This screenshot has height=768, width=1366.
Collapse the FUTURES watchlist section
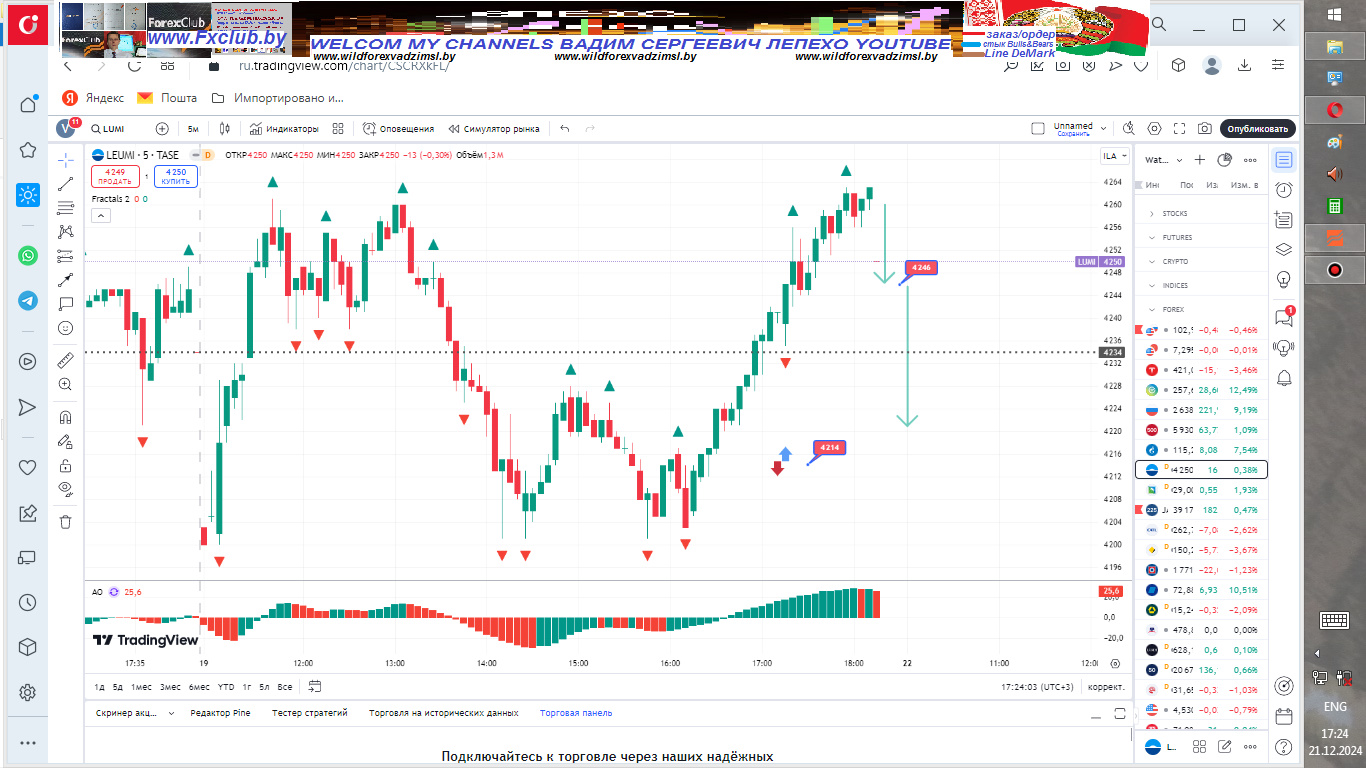tap(1151, 238)
